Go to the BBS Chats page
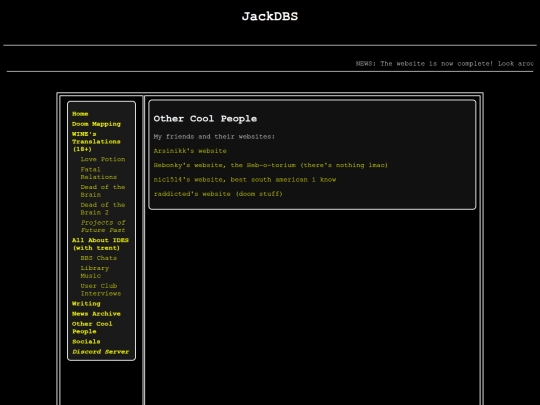Image resolution: width=540 pixels, height=405 pixels. tap(98, 258)
